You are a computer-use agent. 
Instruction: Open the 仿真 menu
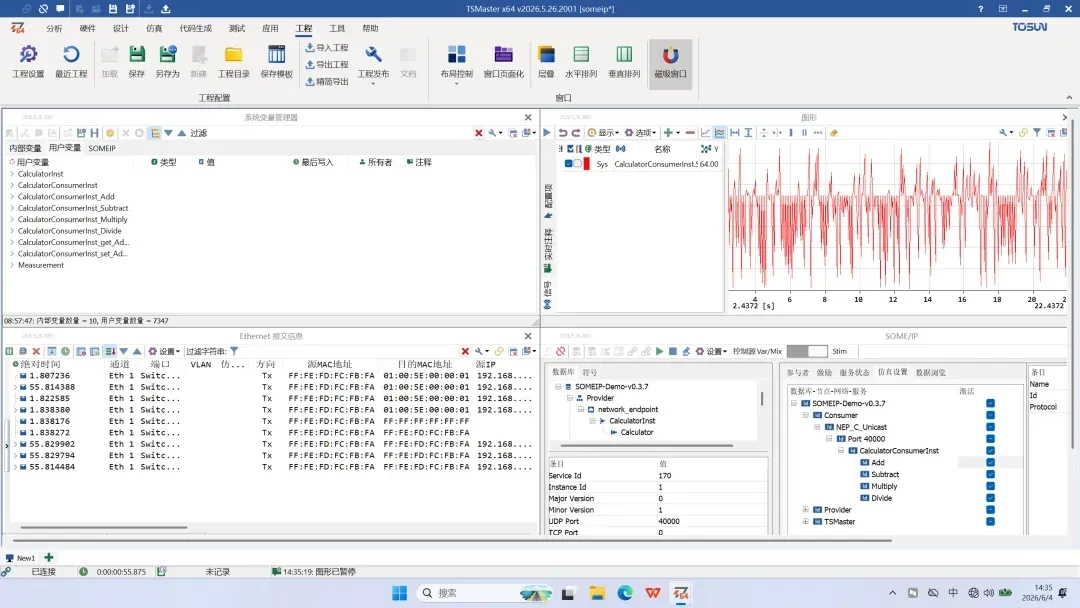coord(154,28)
